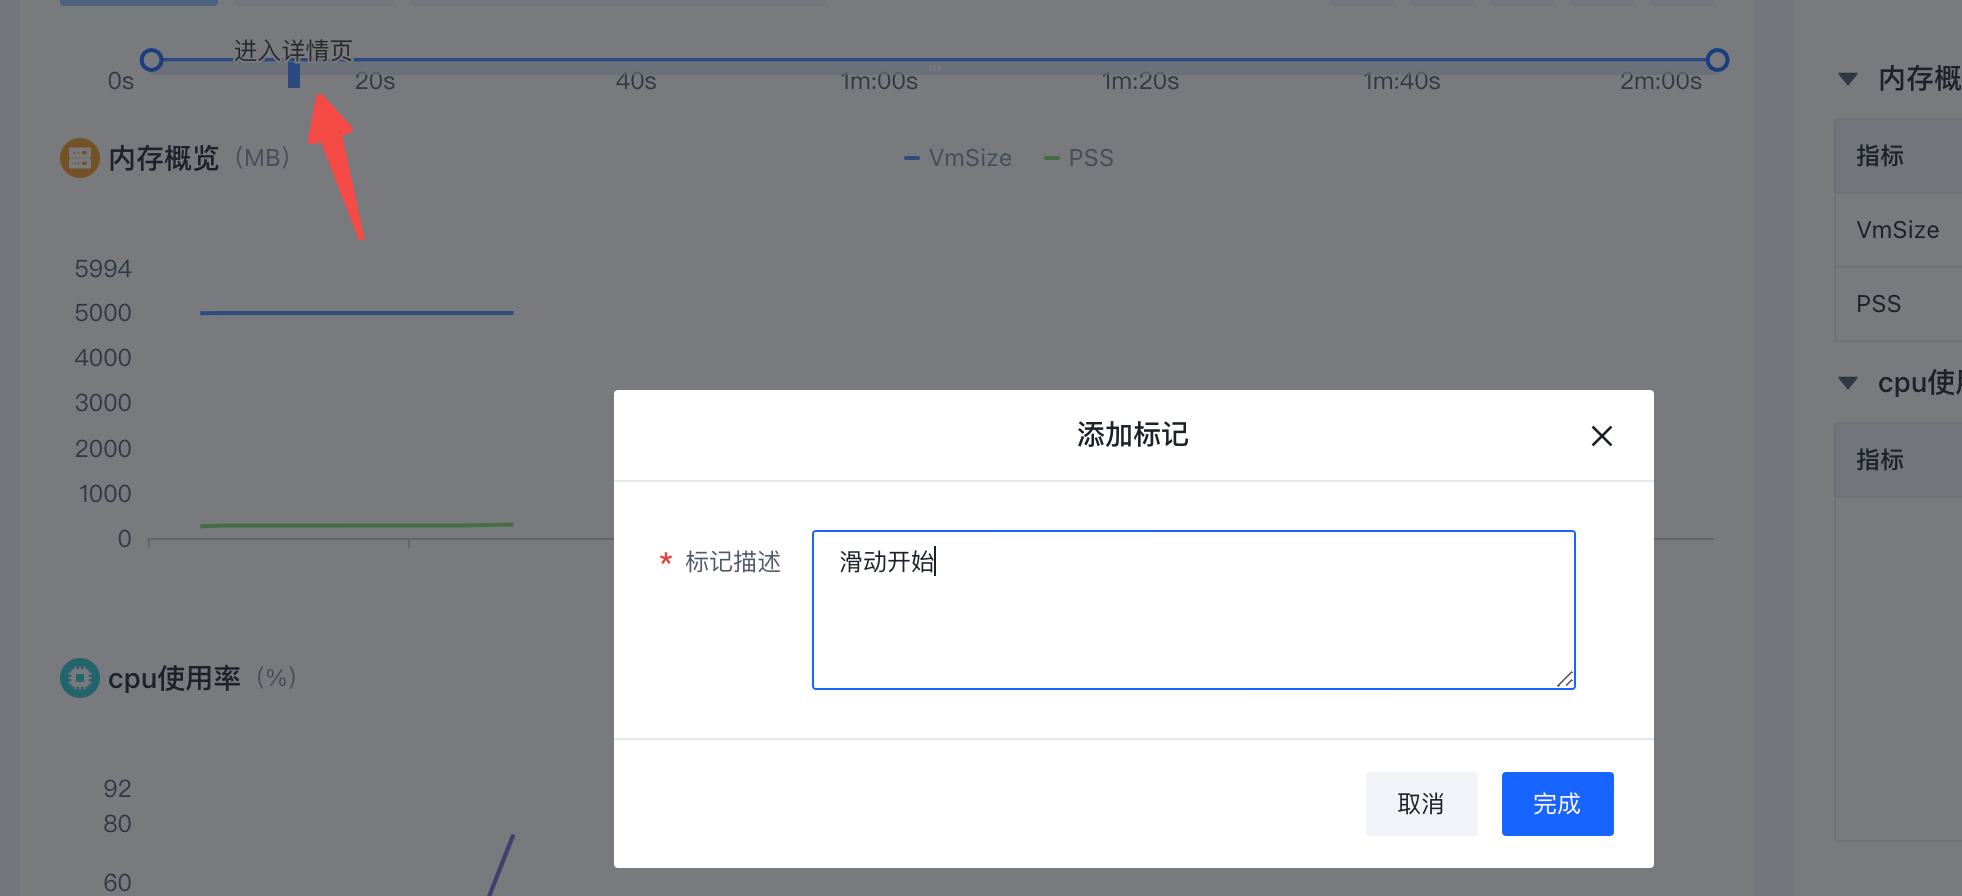Click the 标记描述 field label
Screen dimensions: 1962x896
click(x=733, y=562)
